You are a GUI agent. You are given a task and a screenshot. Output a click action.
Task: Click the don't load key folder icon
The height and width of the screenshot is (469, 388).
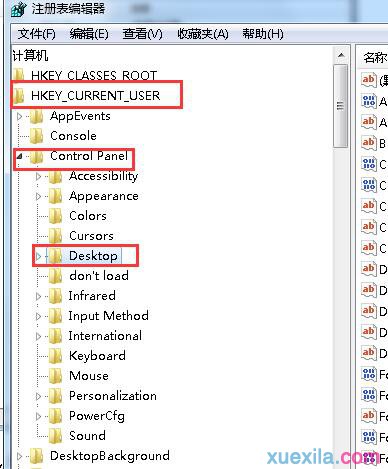coord(56,276)
